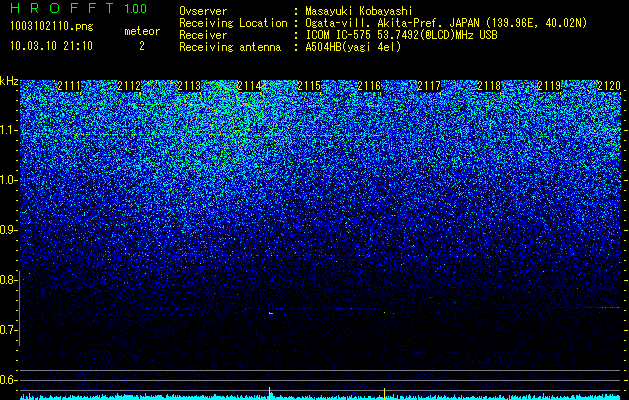Click time marker 2114

pos(249,86)
